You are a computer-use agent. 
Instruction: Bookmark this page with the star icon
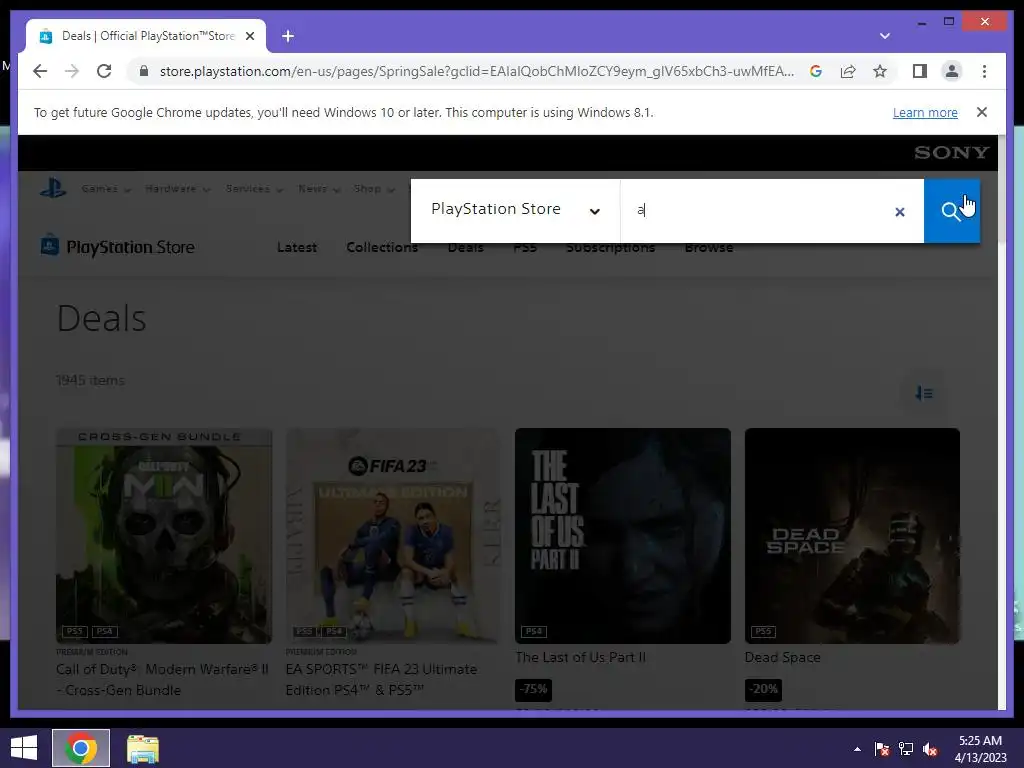click(x=880, y=71)
